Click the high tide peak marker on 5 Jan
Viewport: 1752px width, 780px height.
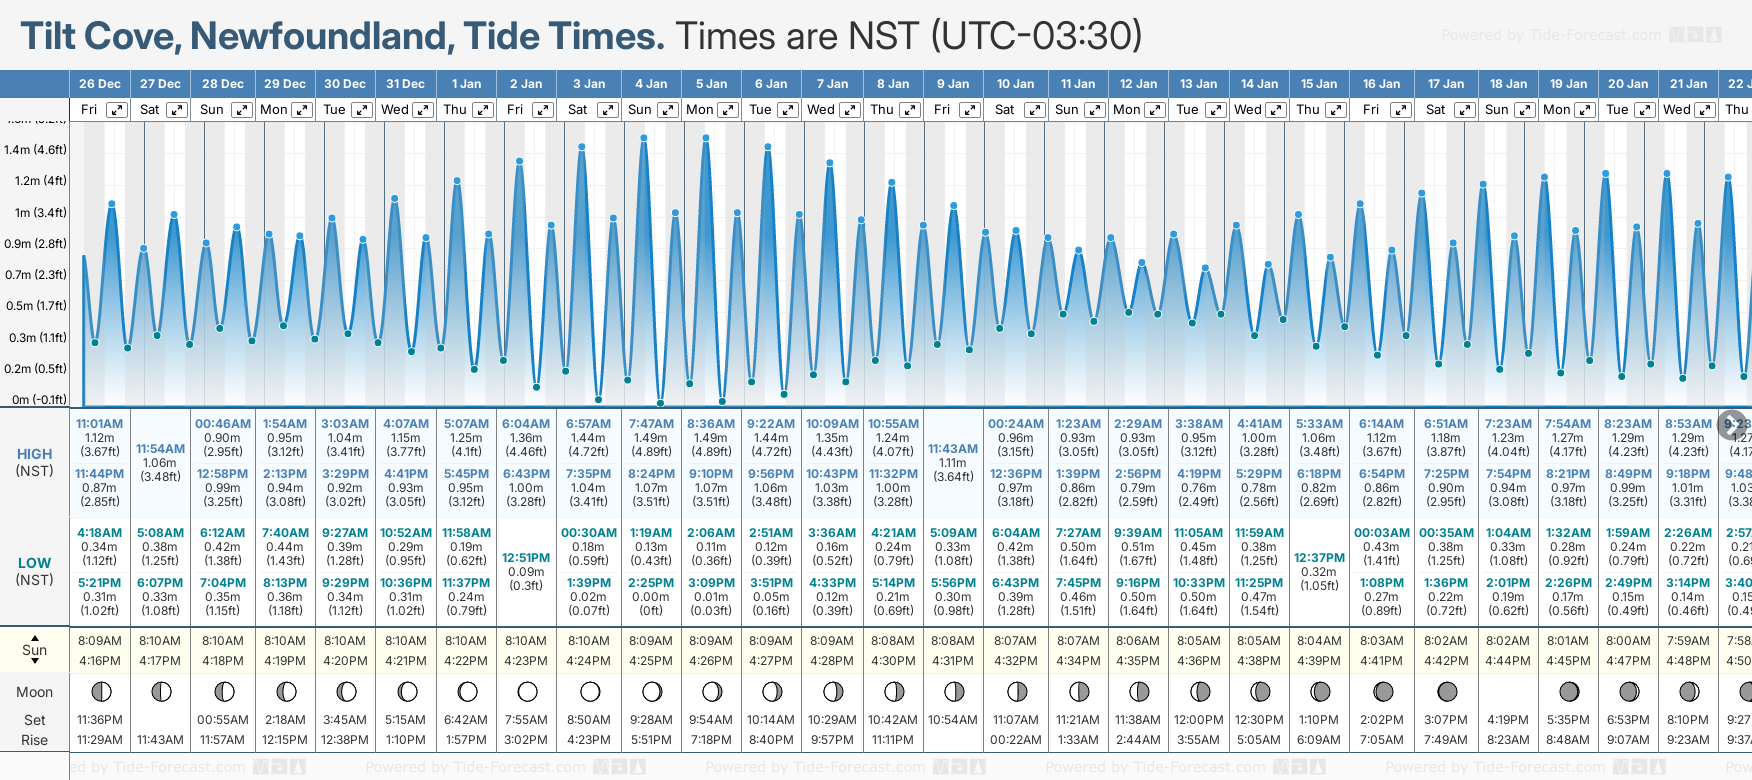(x=706, y=139)
